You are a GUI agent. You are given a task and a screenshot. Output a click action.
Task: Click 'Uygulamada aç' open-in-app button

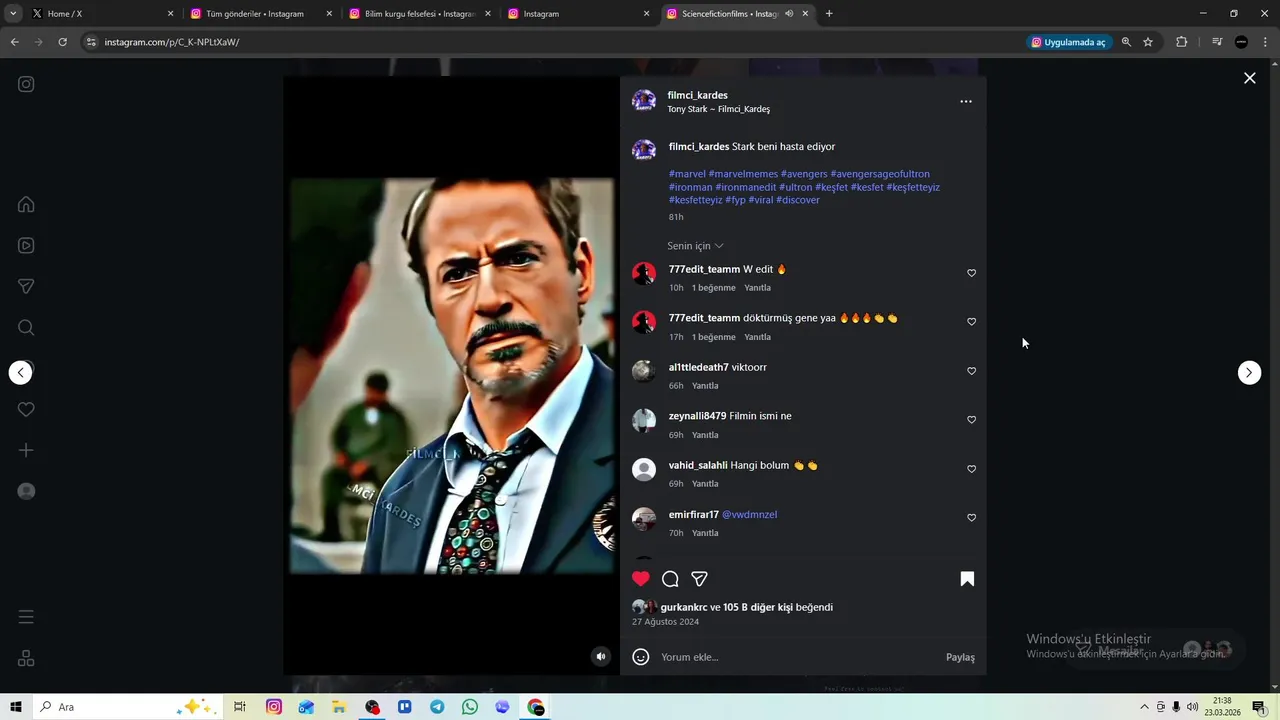tap(1069, 42)
